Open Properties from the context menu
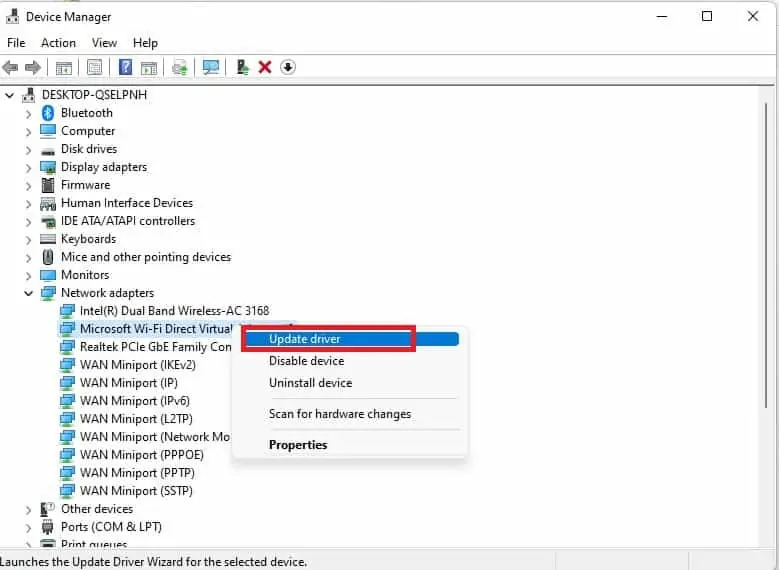Viewport: 779px width, 570px height. (x=351, y=445)
